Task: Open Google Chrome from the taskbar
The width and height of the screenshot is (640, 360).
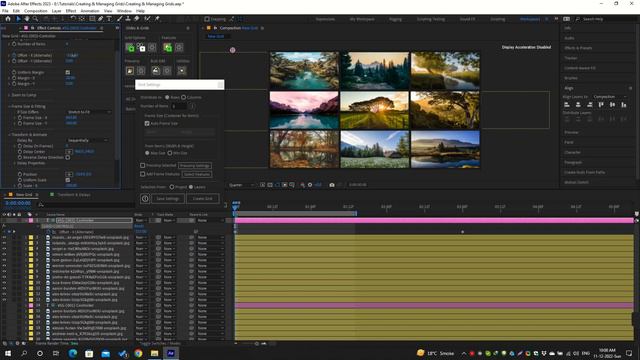Action: (138, 353)
